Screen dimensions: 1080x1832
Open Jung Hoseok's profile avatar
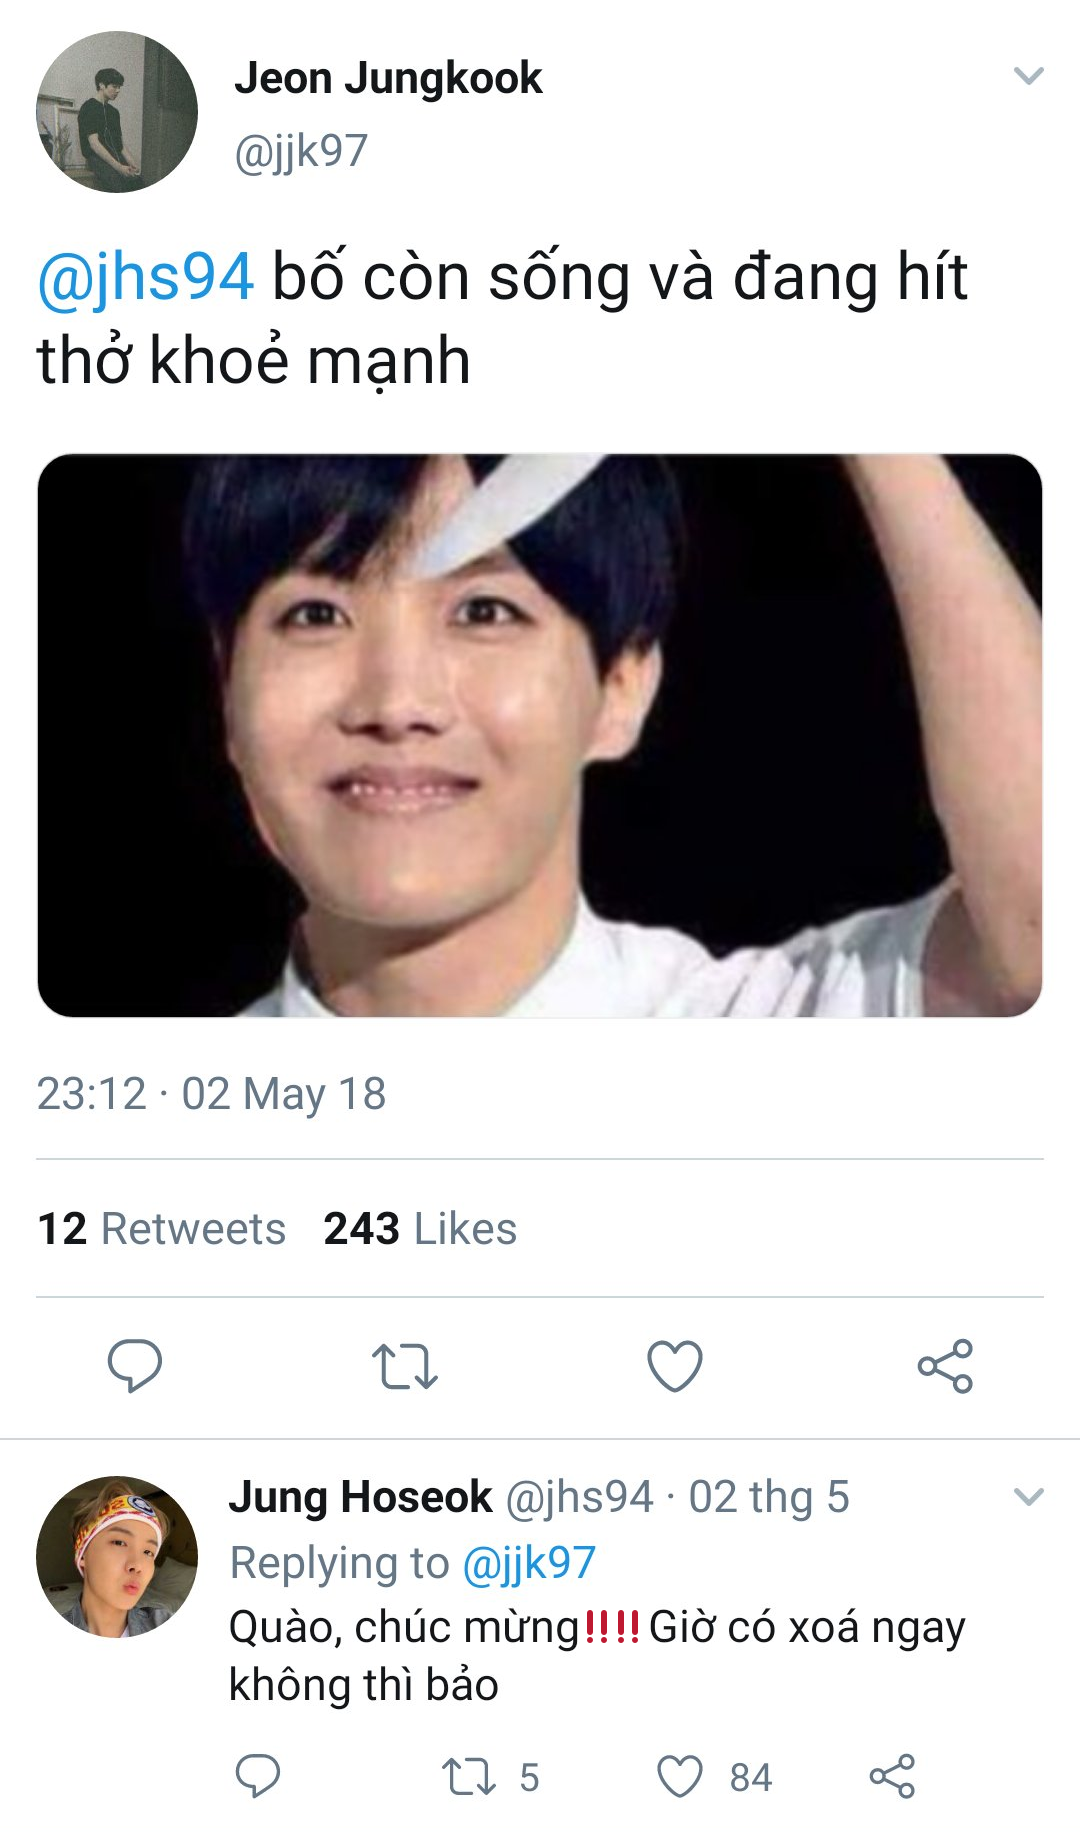coord(117,1557)
